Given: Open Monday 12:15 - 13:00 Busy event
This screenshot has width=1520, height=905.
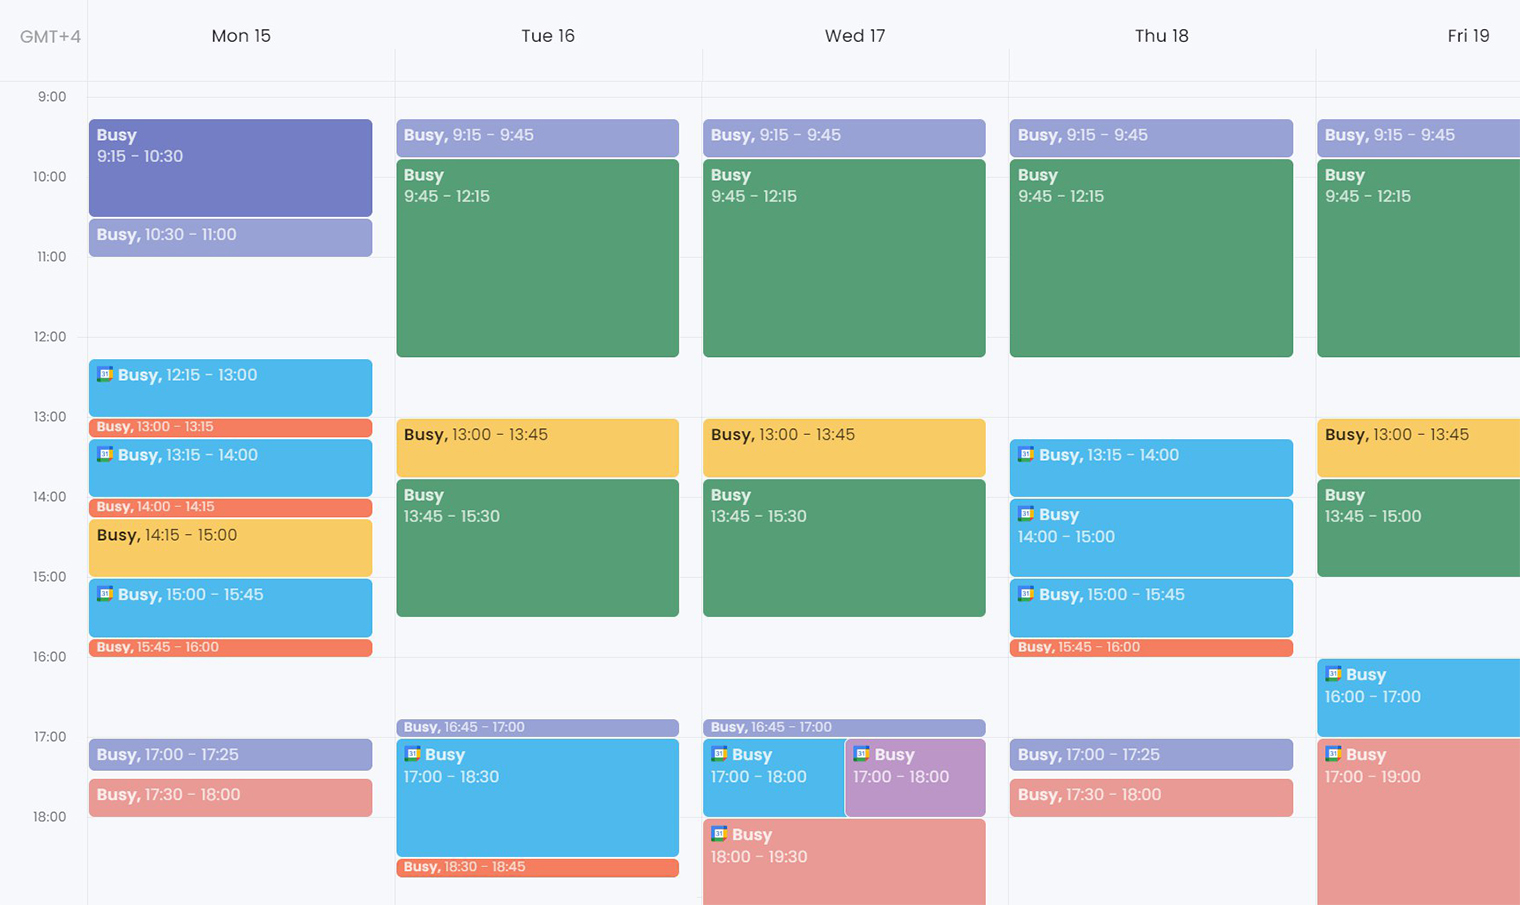Looking at the screenshot, I should pos(230,388).
